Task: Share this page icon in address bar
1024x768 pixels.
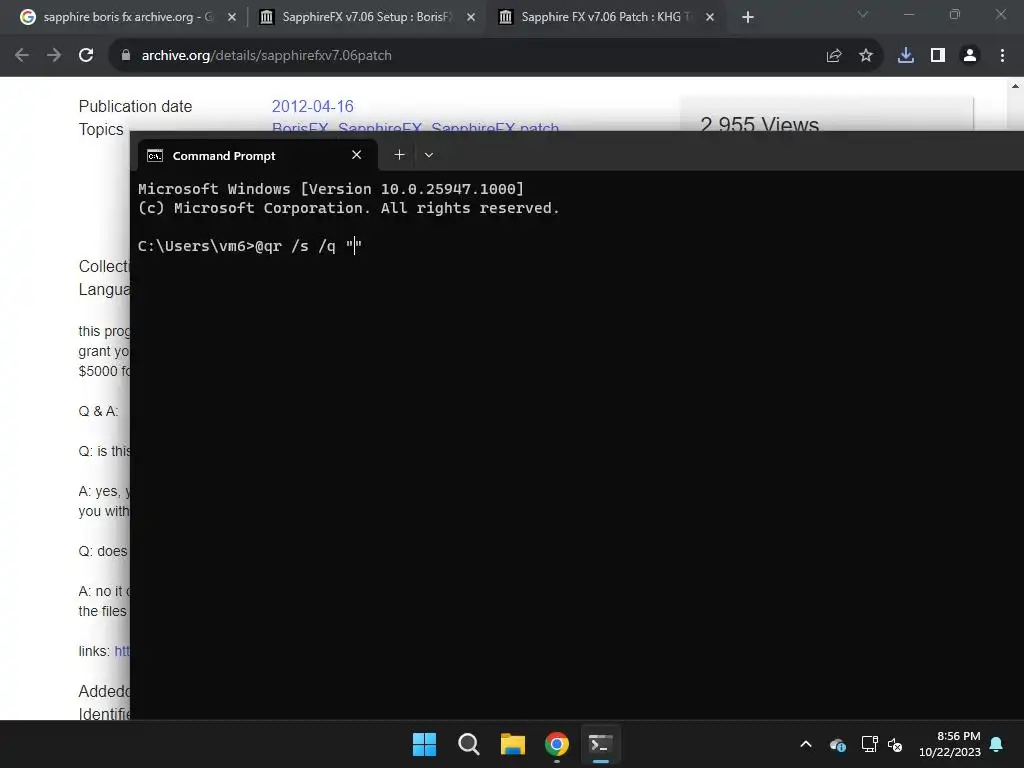Action: 834,56
